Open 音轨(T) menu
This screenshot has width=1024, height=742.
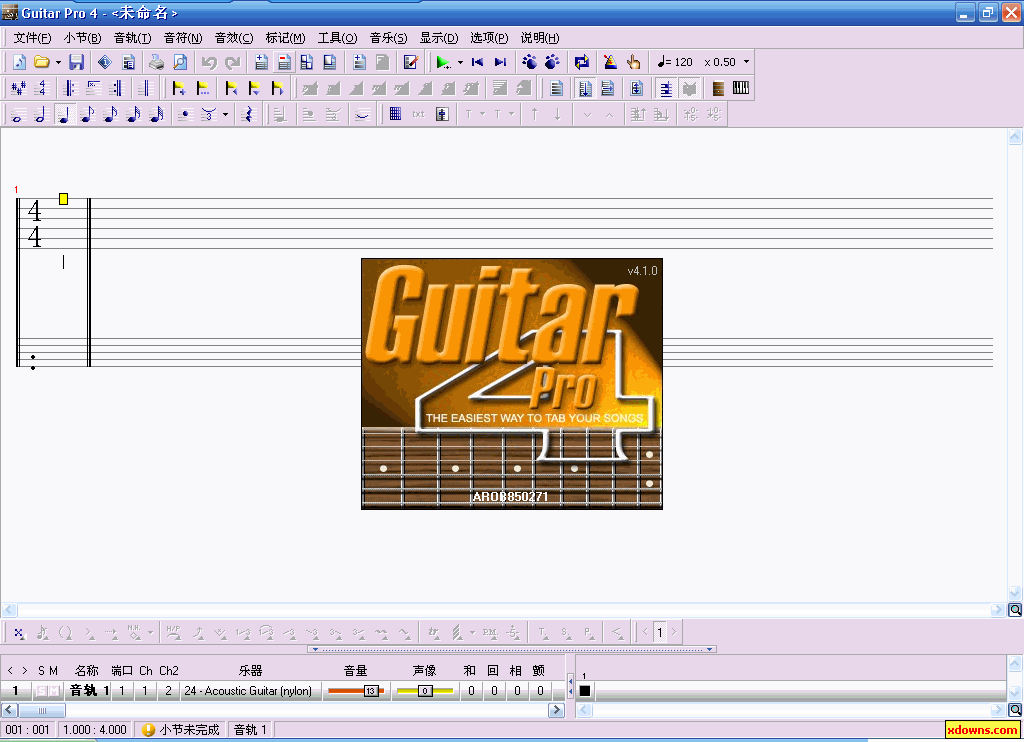pyautogui.click(x=133, y=38)
